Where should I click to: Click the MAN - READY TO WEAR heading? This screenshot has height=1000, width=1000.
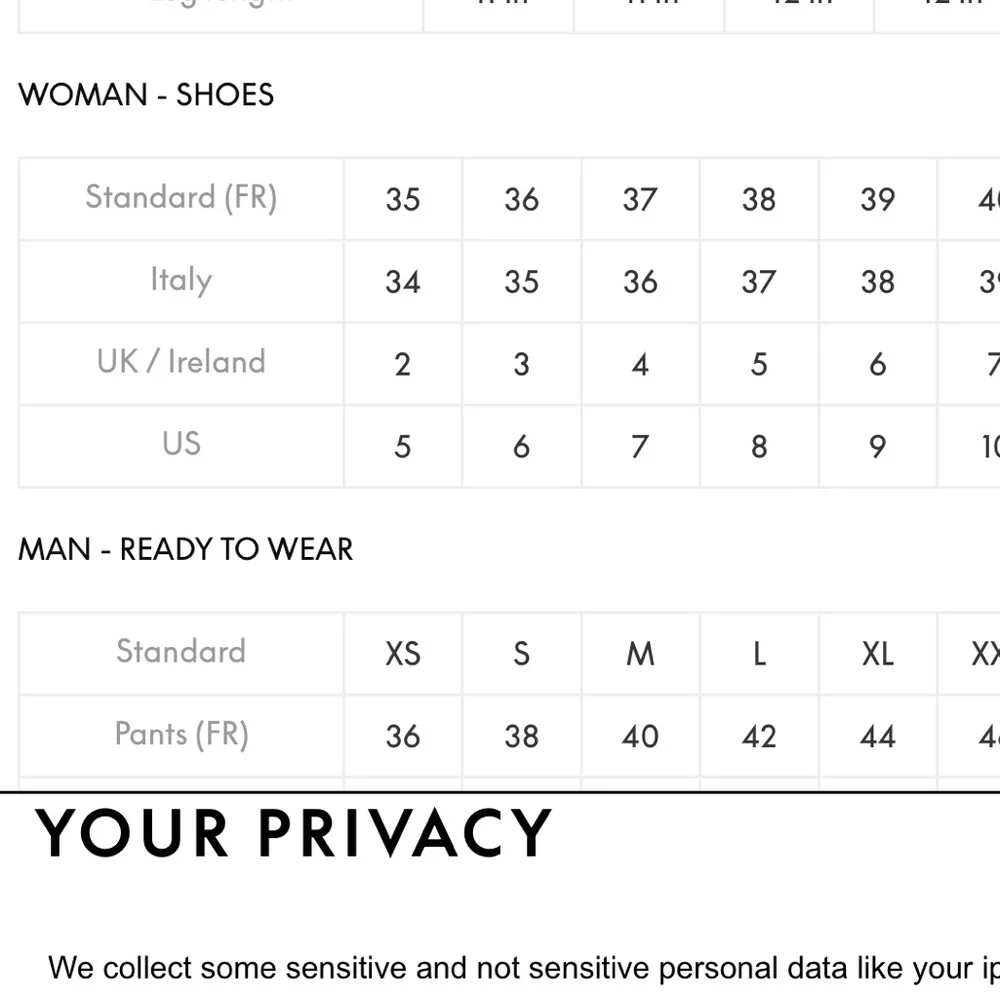point(186,550)
